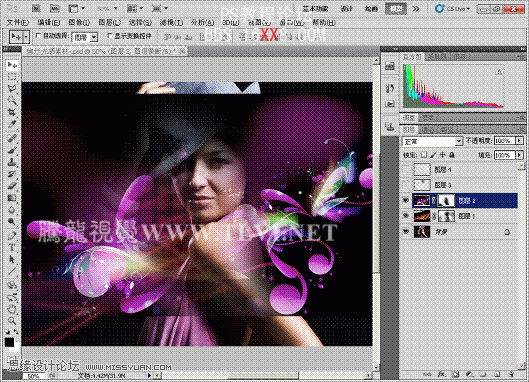
Task: Open the auto-select 图层 type dropdown
Action: (x=85, y=37)
